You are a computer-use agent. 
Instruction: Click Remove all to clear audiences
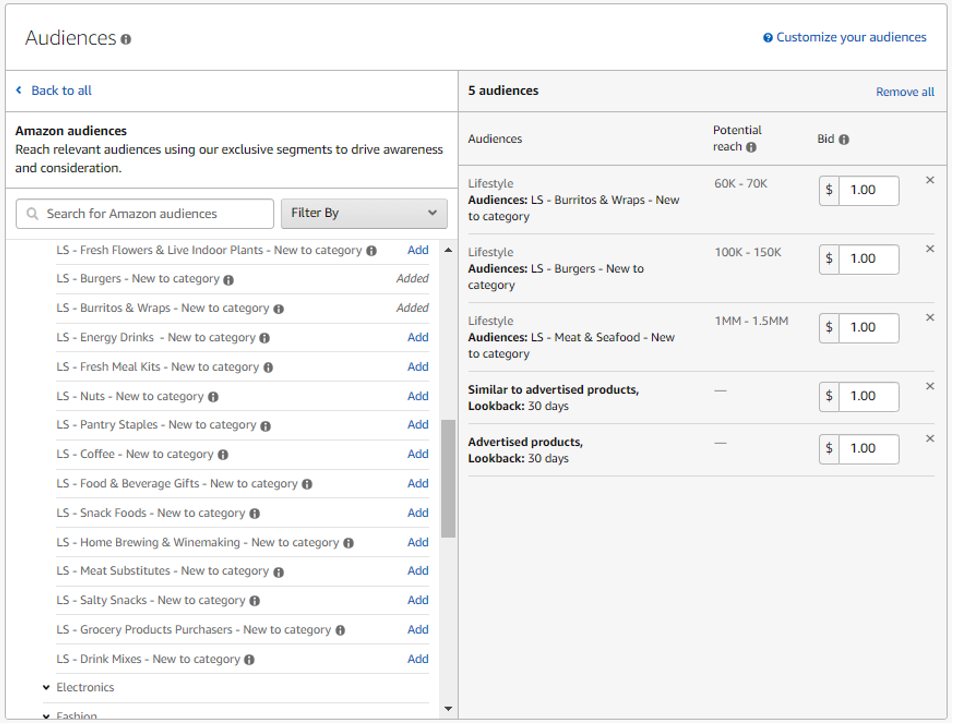[906, 90]
